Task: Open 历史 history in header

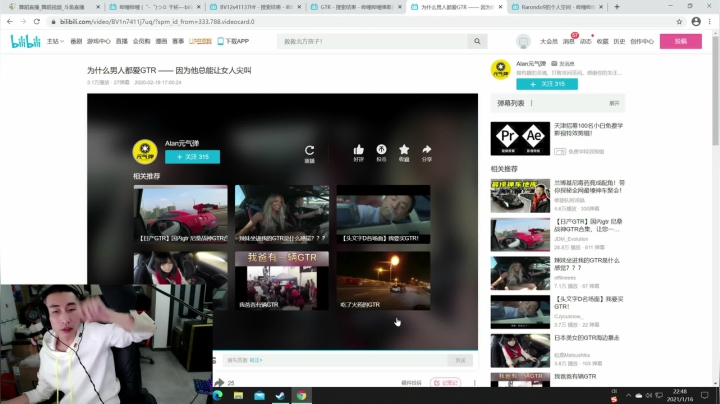Action: (x=619, y=41)
